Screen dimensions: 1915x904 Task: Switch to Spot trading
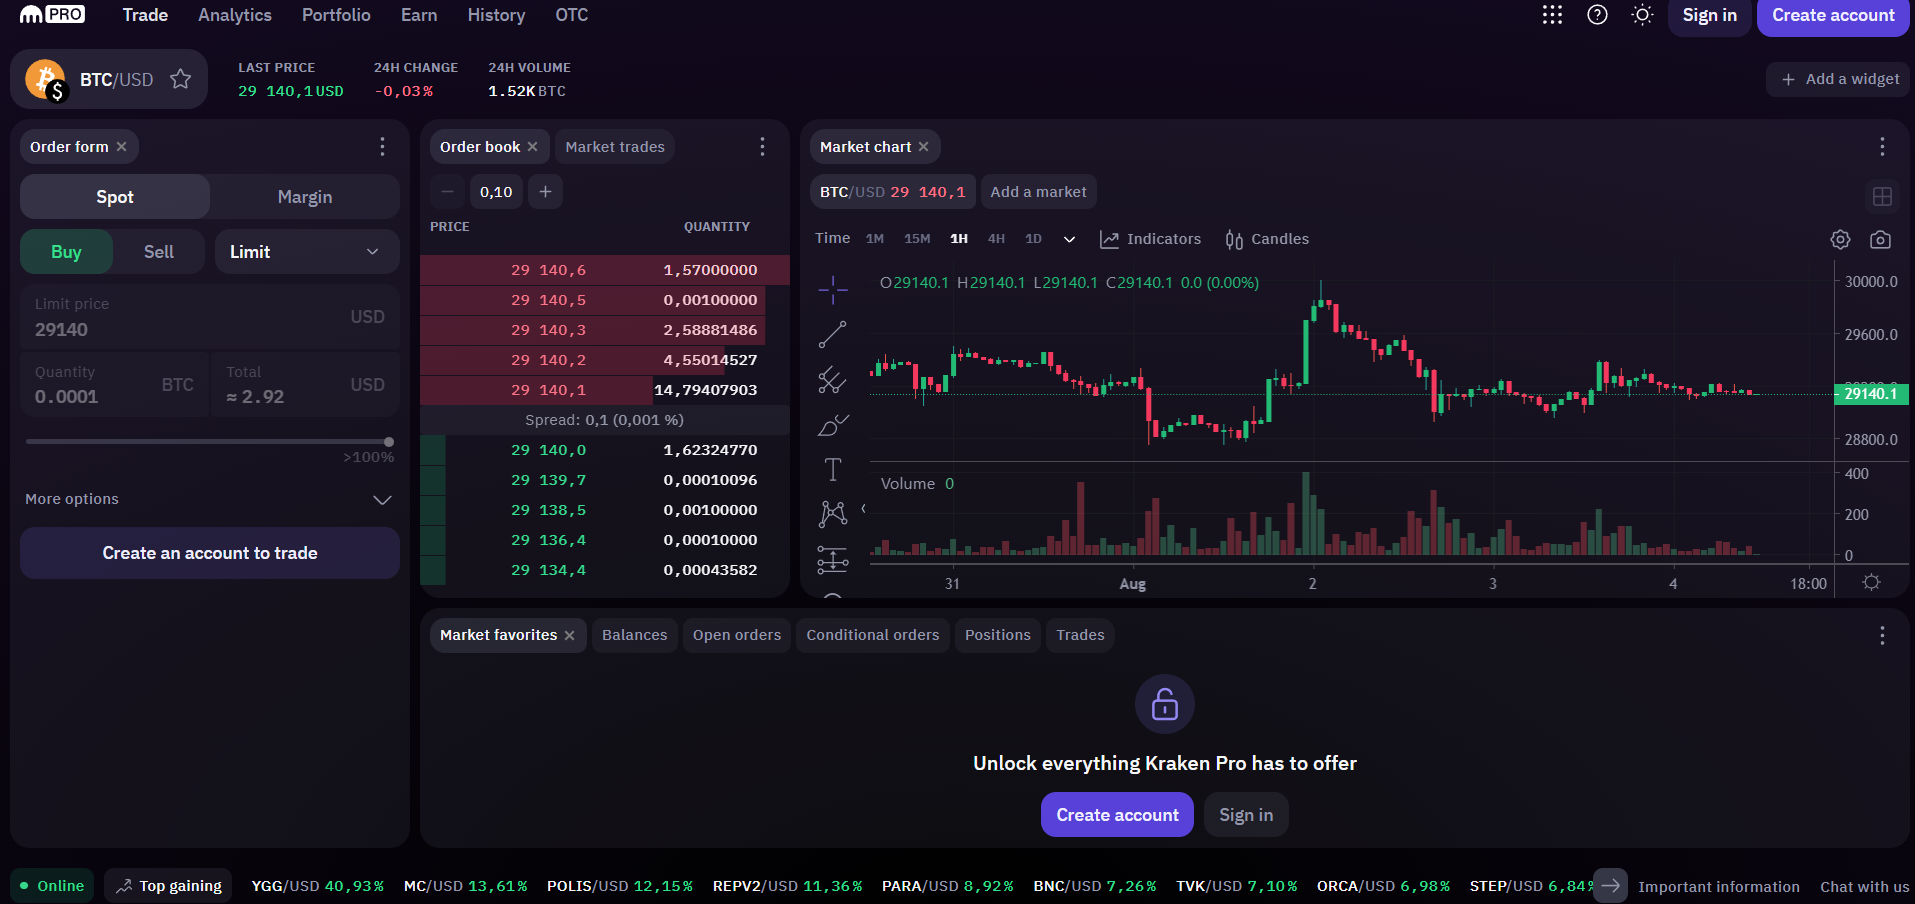(x=115, y=197)
